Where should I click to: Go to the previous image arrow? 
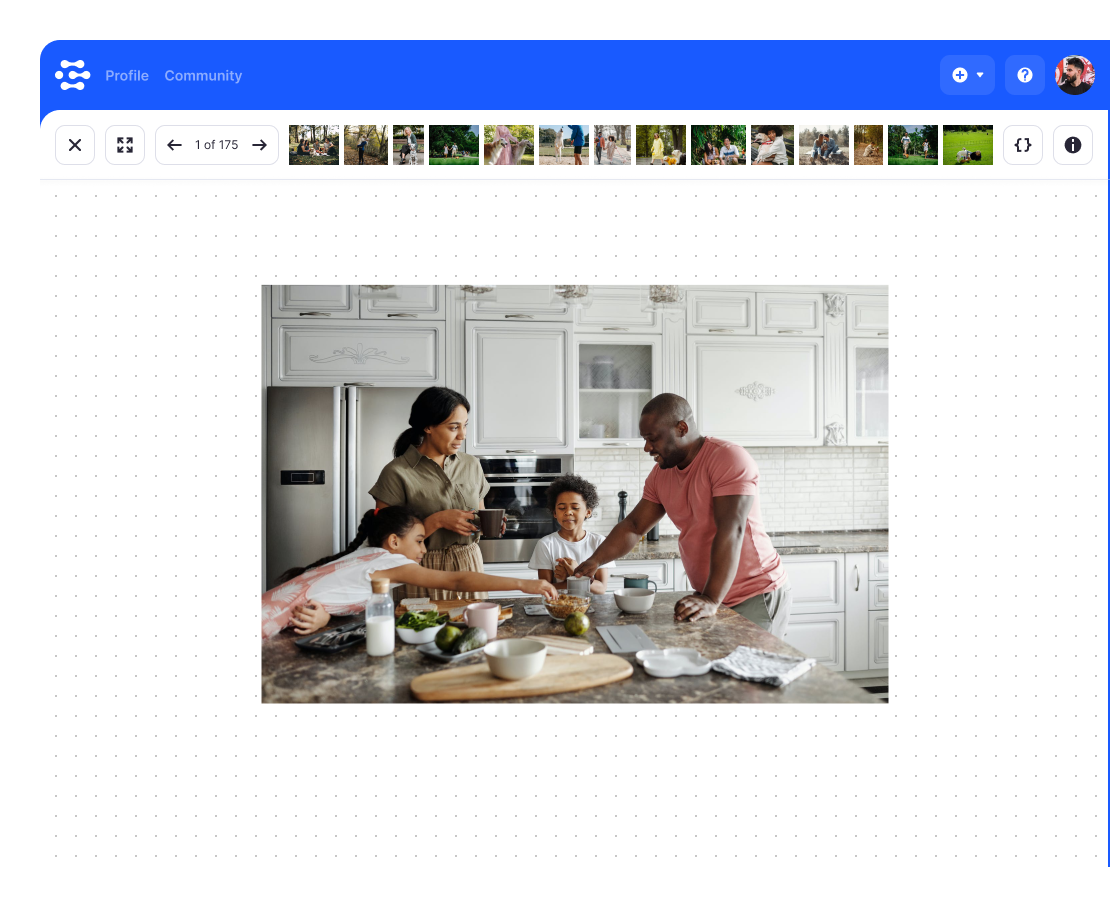tap(174, 145)
